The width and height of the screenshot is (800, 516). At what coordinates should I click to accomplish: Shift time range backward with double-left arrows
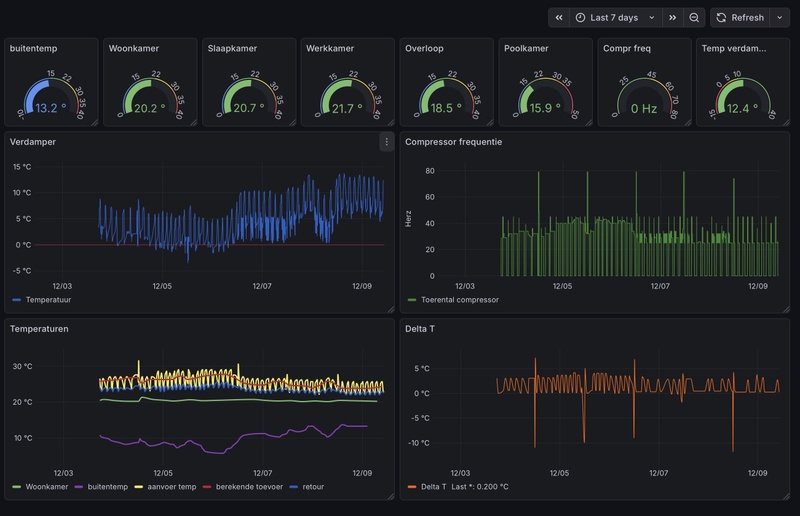pyautogui.click(x=559, y=17)
